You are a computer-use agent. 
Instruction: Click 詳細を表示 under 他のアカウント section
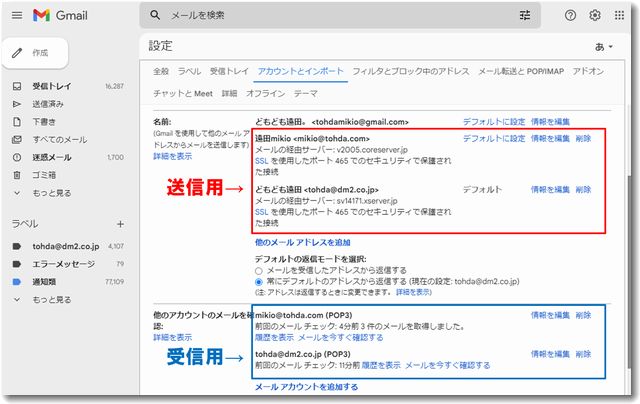click(172, 337)
